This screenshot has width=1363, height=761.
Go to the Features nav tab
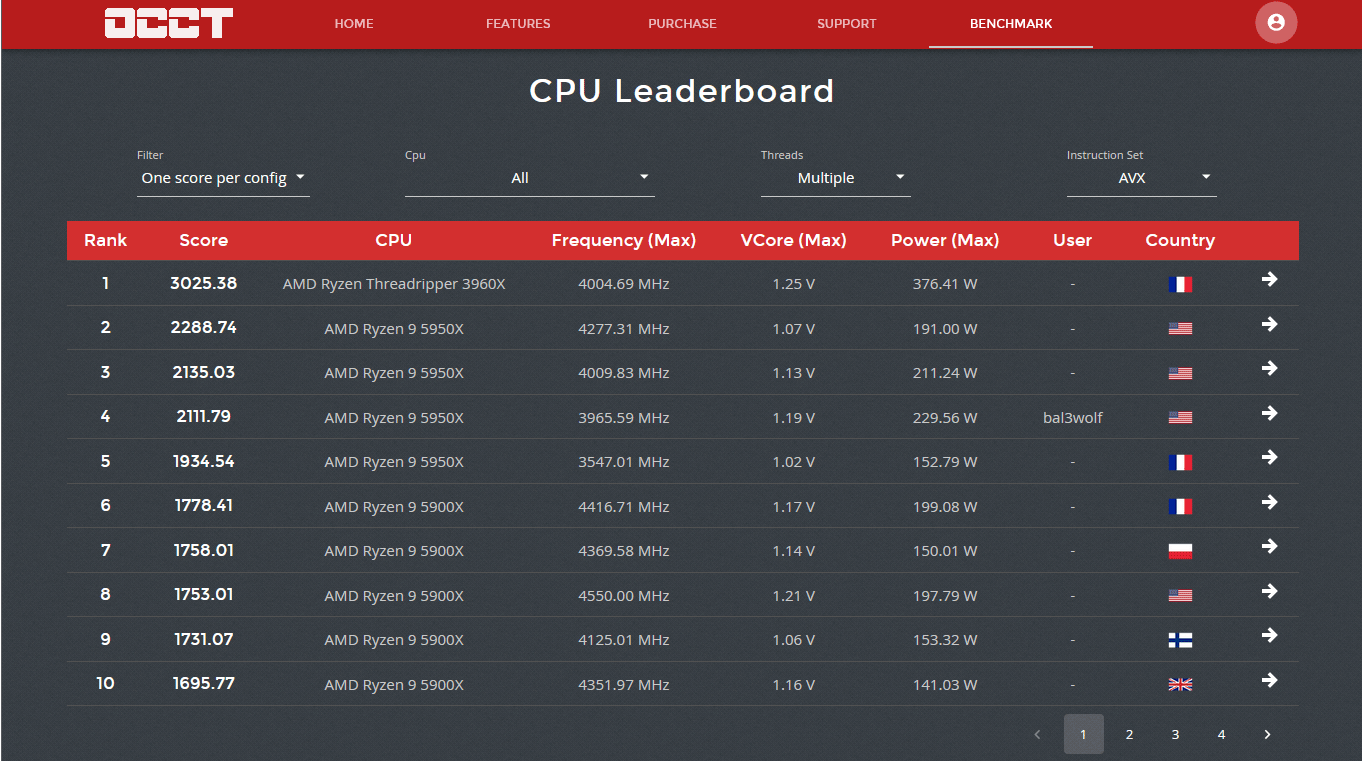click(x=518, y=24)
